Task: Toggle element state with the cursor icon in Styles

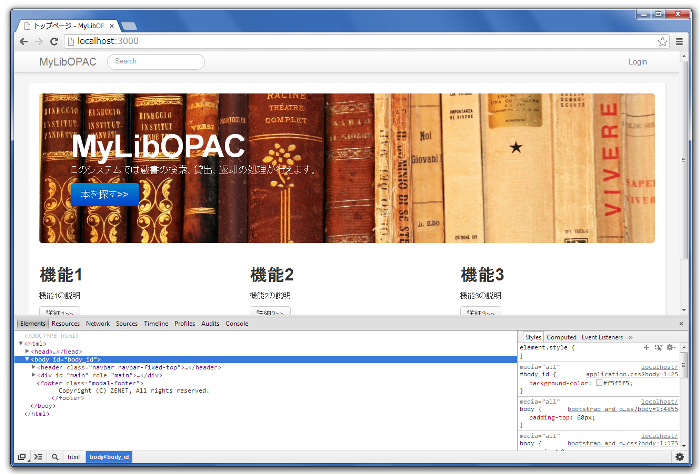Action: coord(658,347)
